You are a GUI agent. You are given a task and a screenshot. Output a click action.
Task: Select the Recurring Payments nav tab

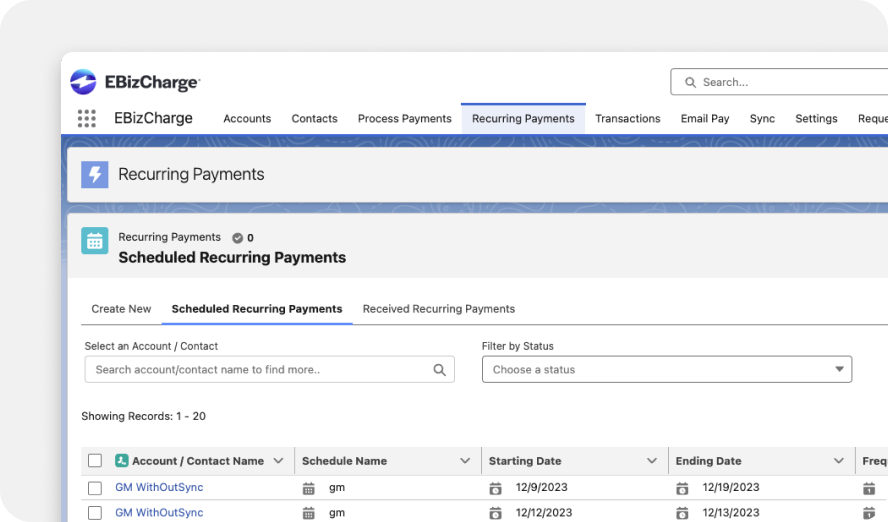523,118
